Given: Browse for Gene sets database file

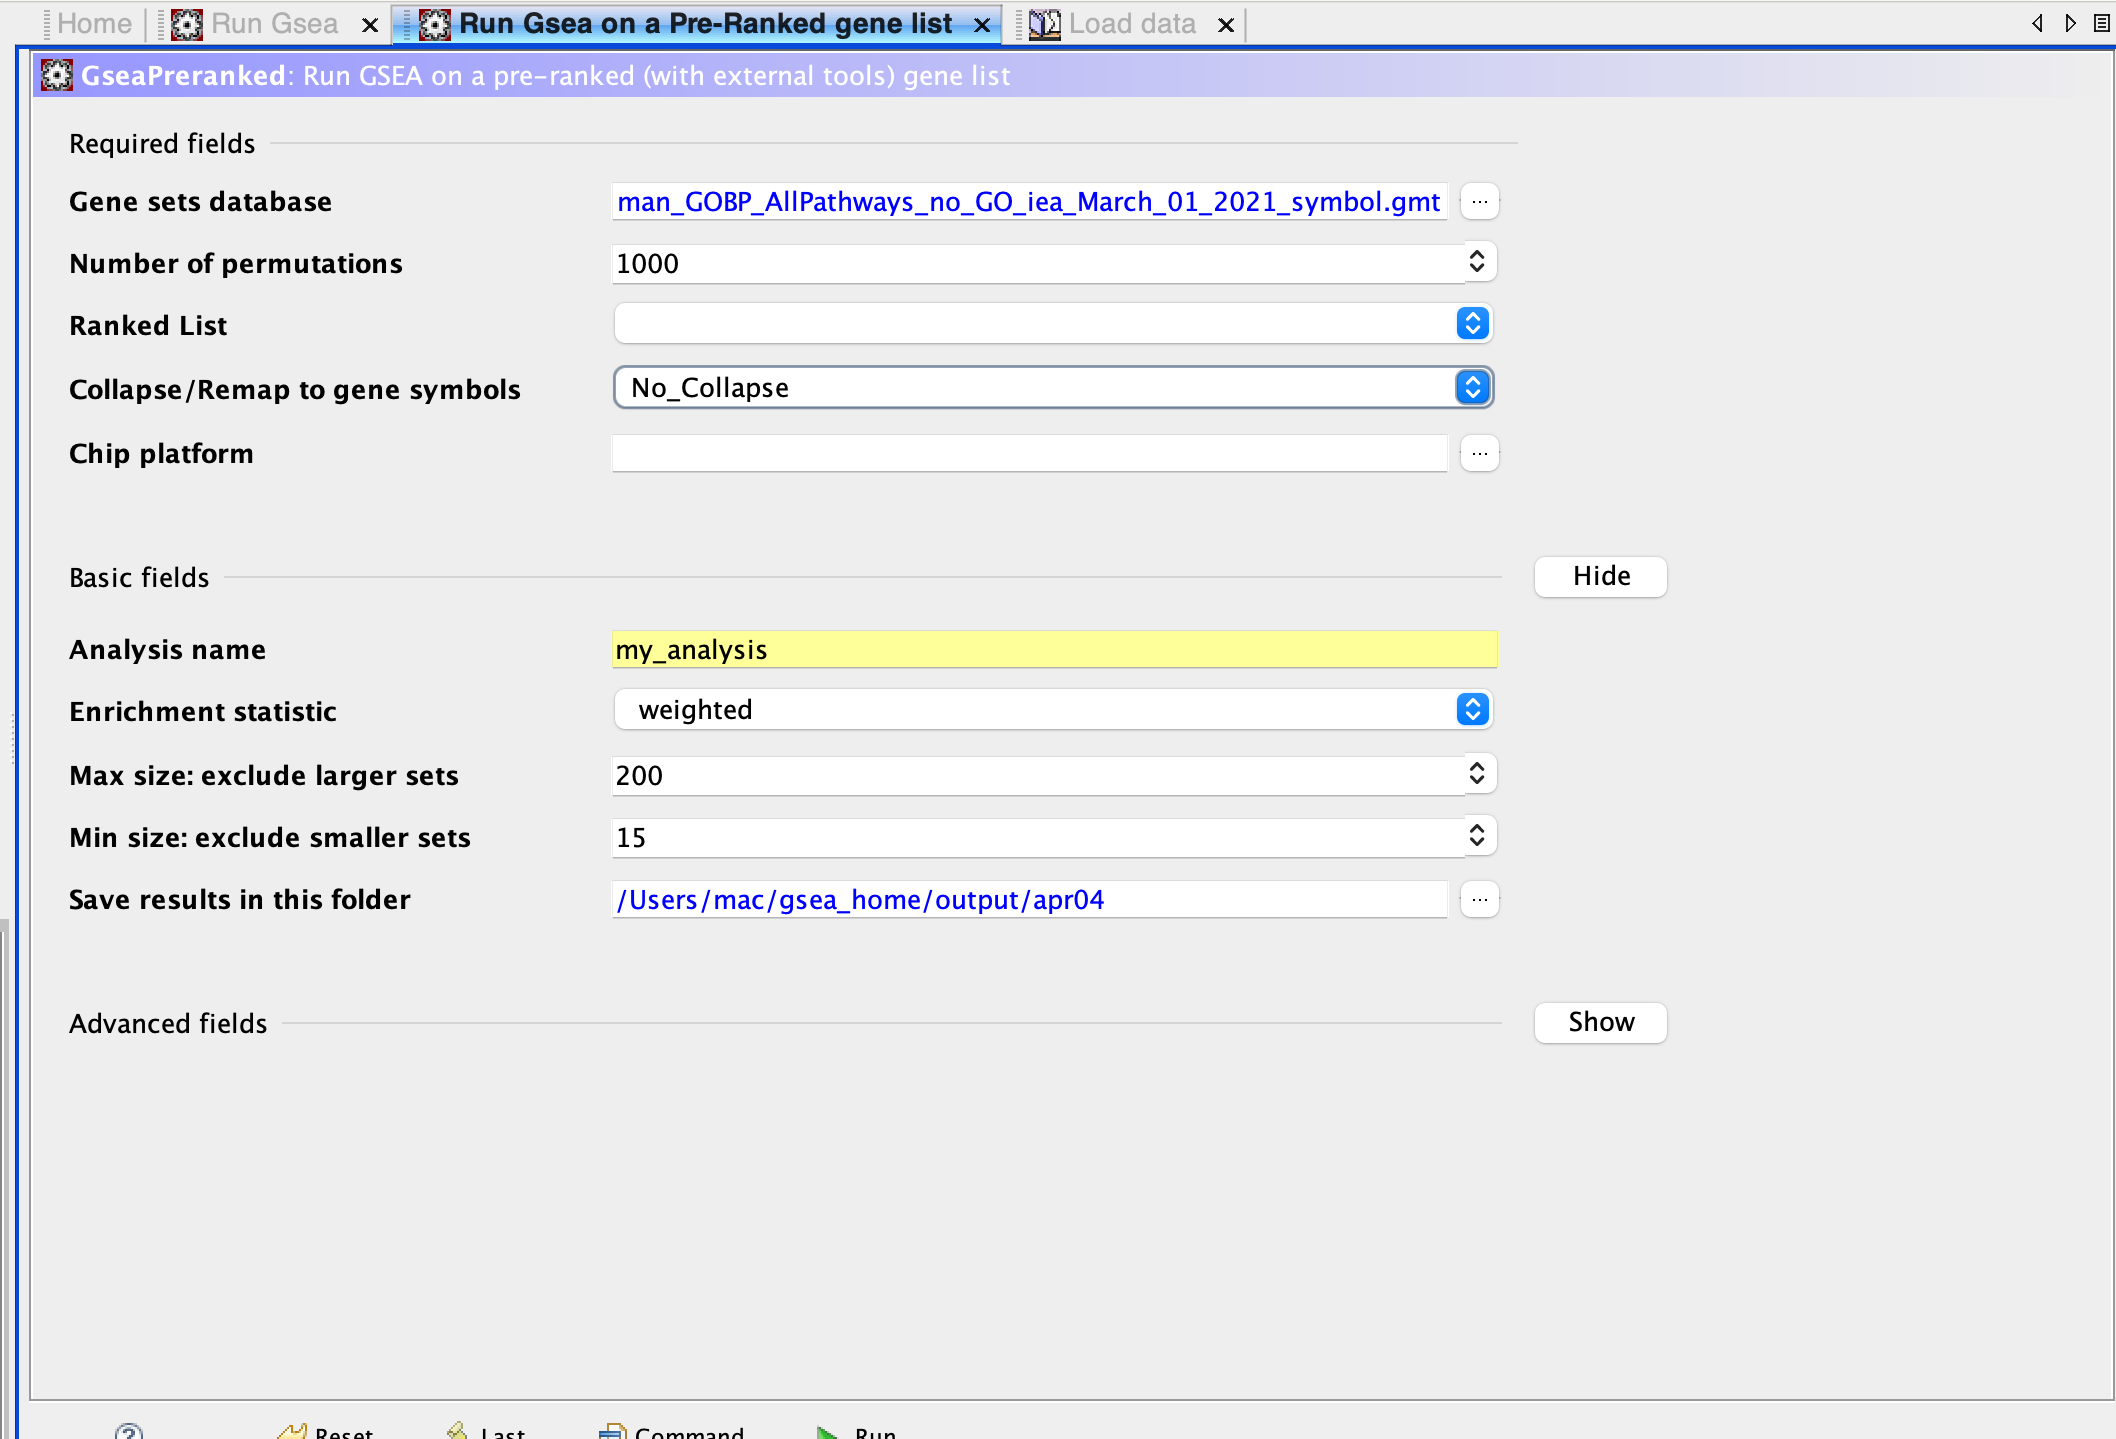Looking at the screenshot, I should [x=1479, y=202].
